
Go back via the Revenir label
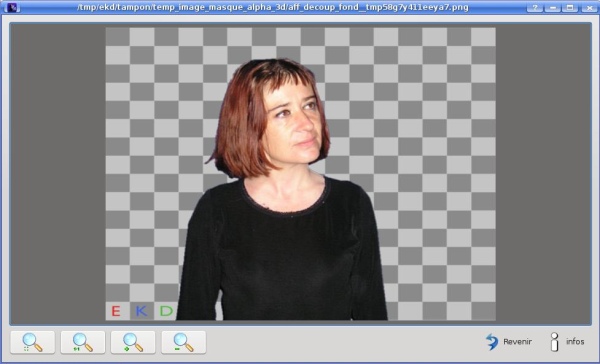click(517, 341)
